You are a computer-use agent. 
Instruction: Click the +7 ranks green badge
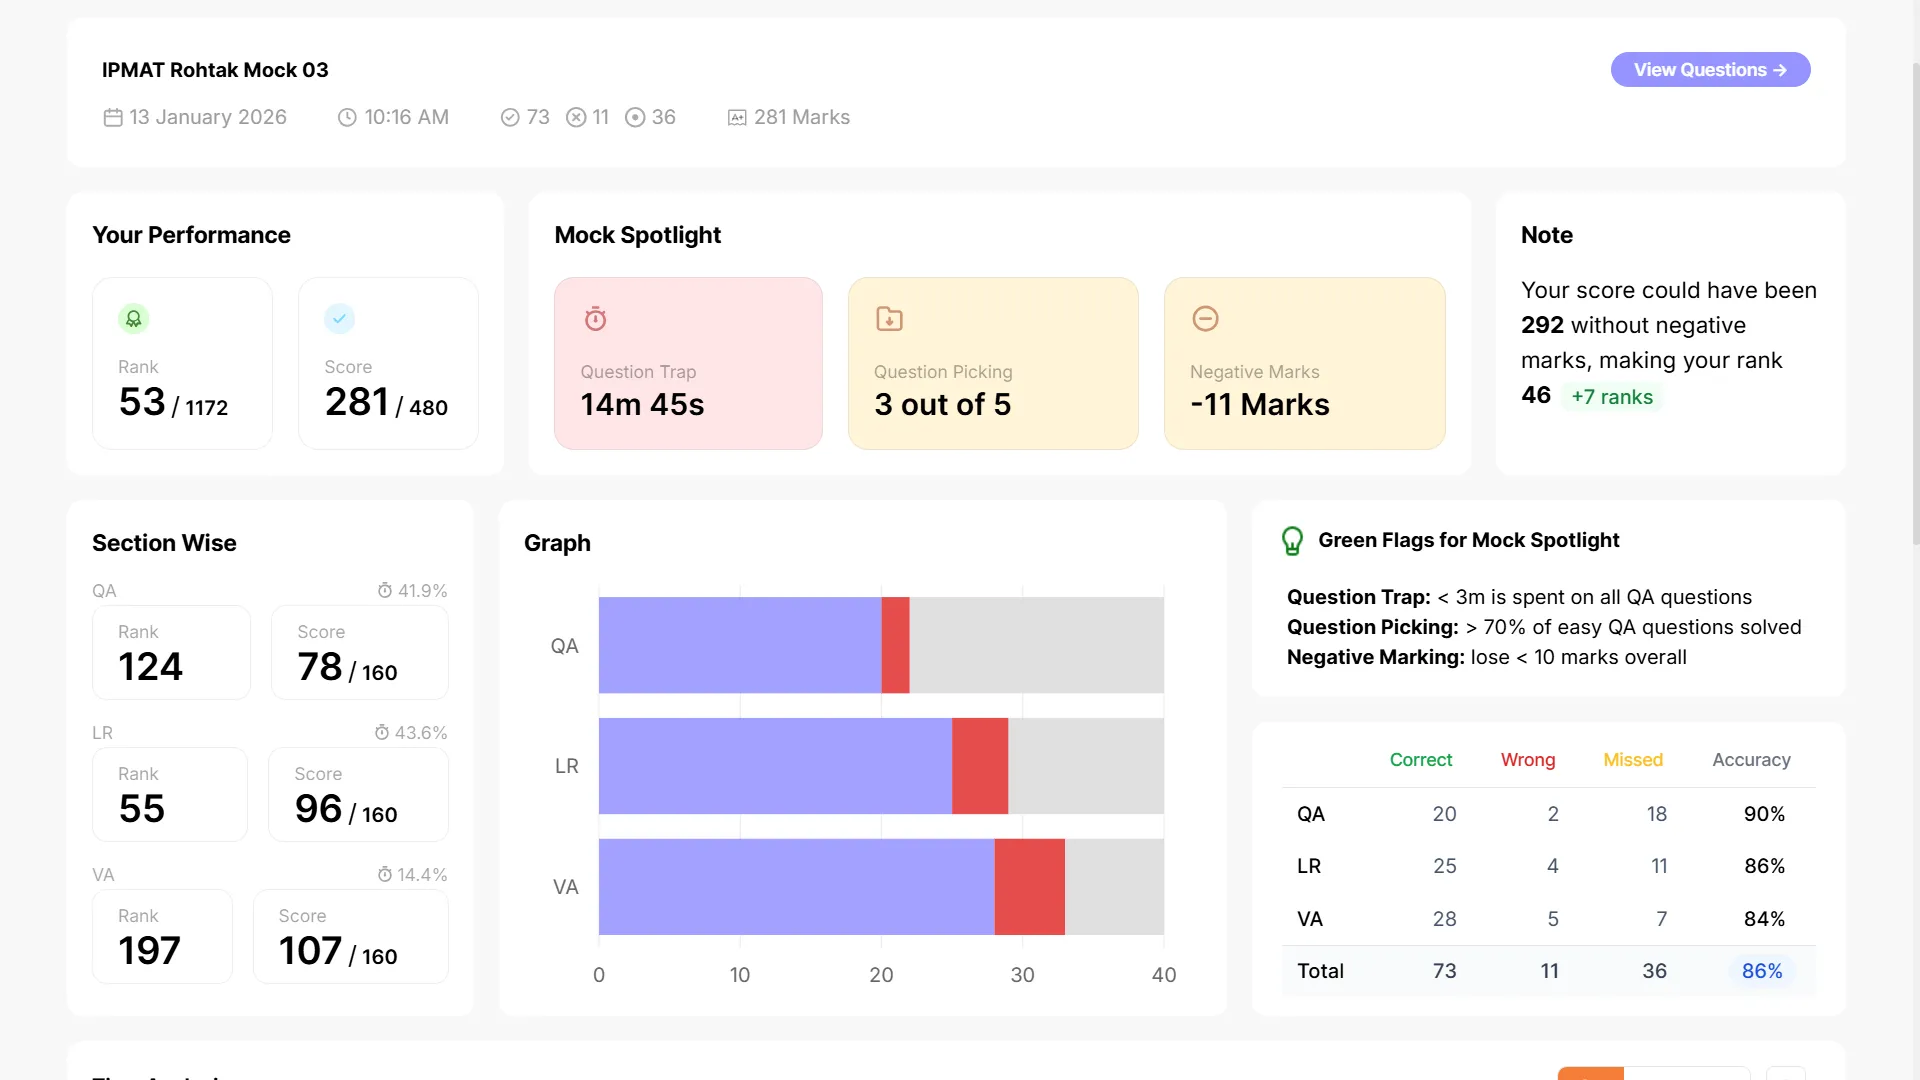pyautogui.click(x=1612, y=397)
